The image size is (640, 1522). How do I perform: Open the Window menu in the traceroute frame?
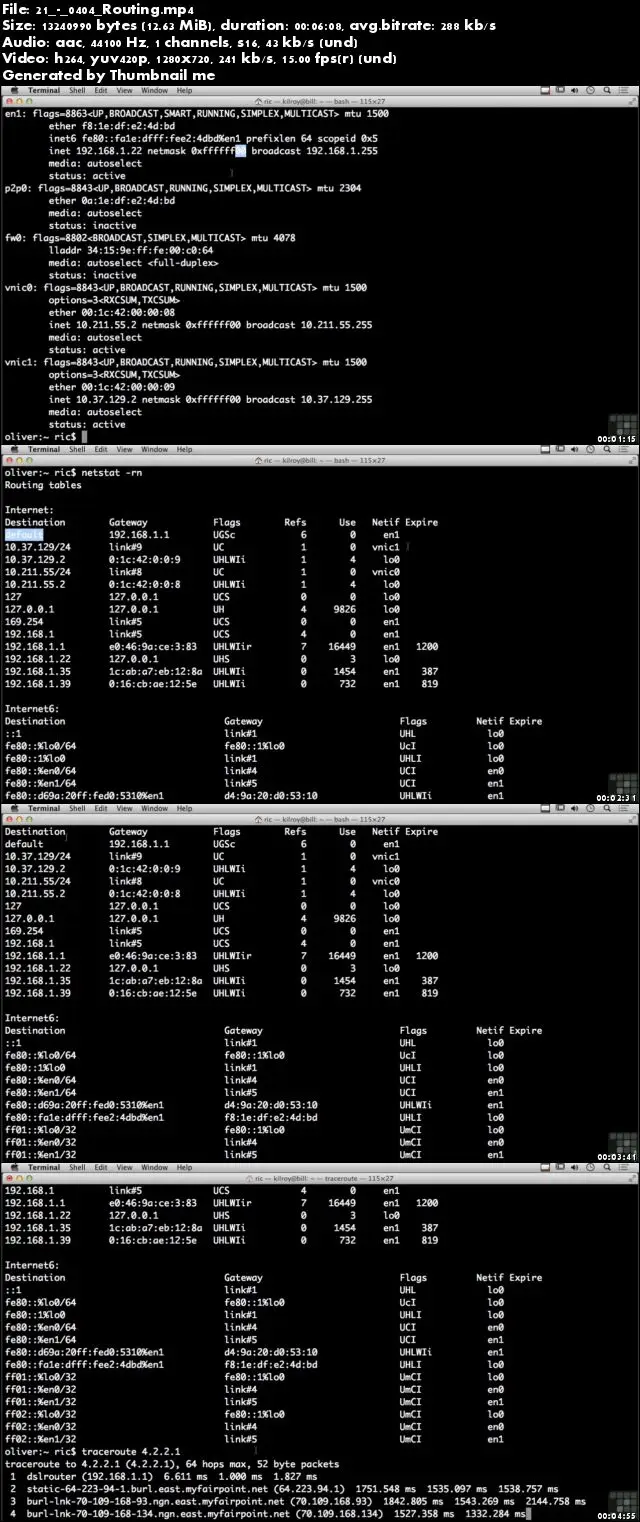pyautogui.click(x=154, y=1167)
